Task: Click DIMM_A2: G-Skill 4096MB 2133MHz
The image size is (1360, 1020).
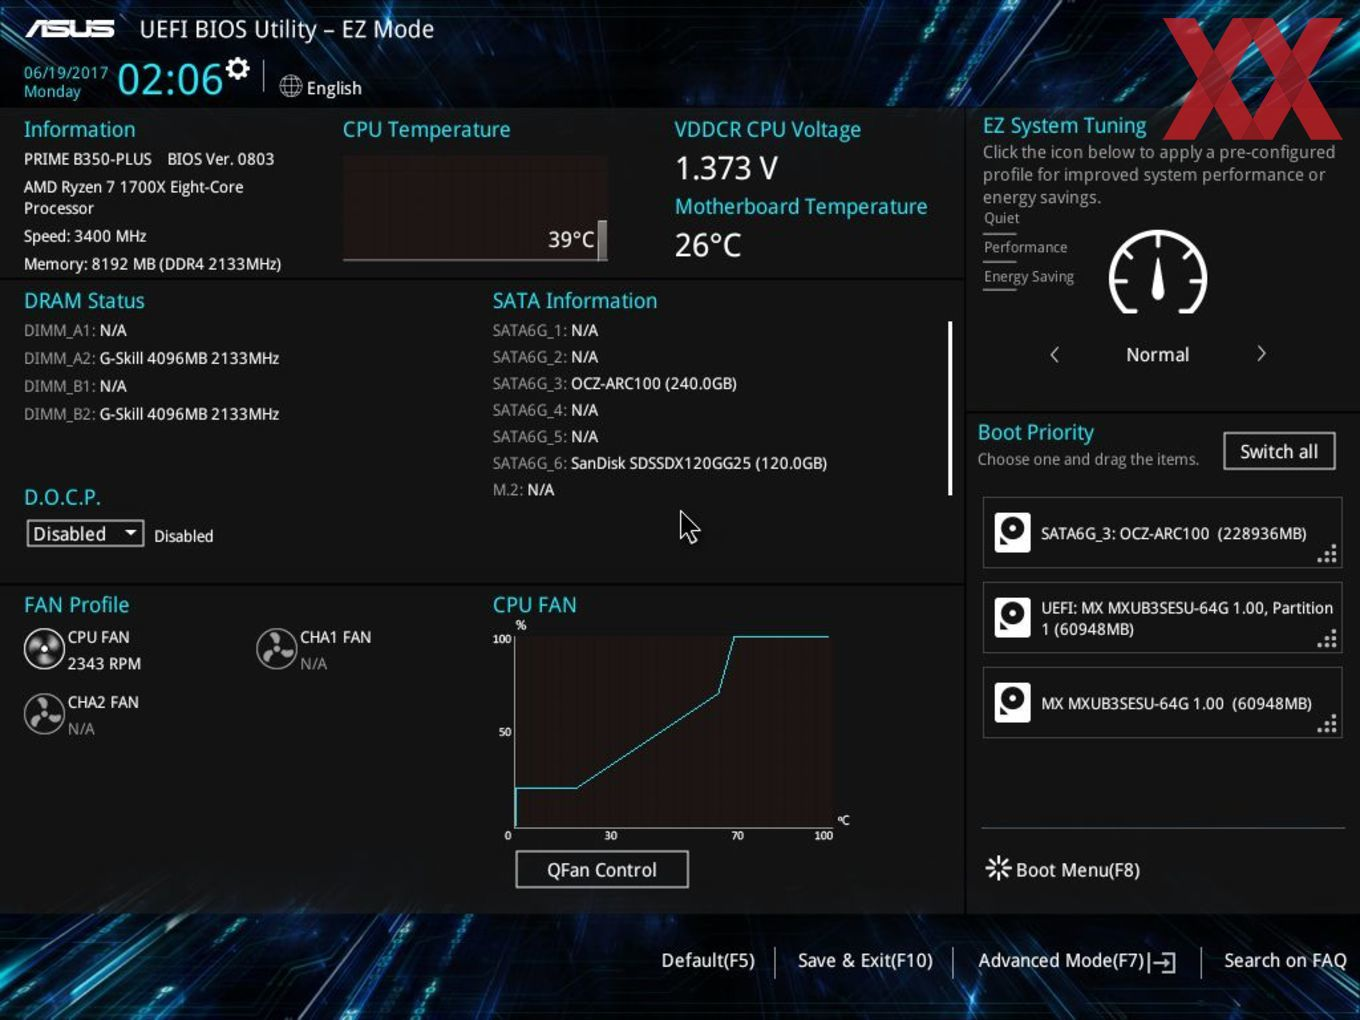Action: coord(151,358)
